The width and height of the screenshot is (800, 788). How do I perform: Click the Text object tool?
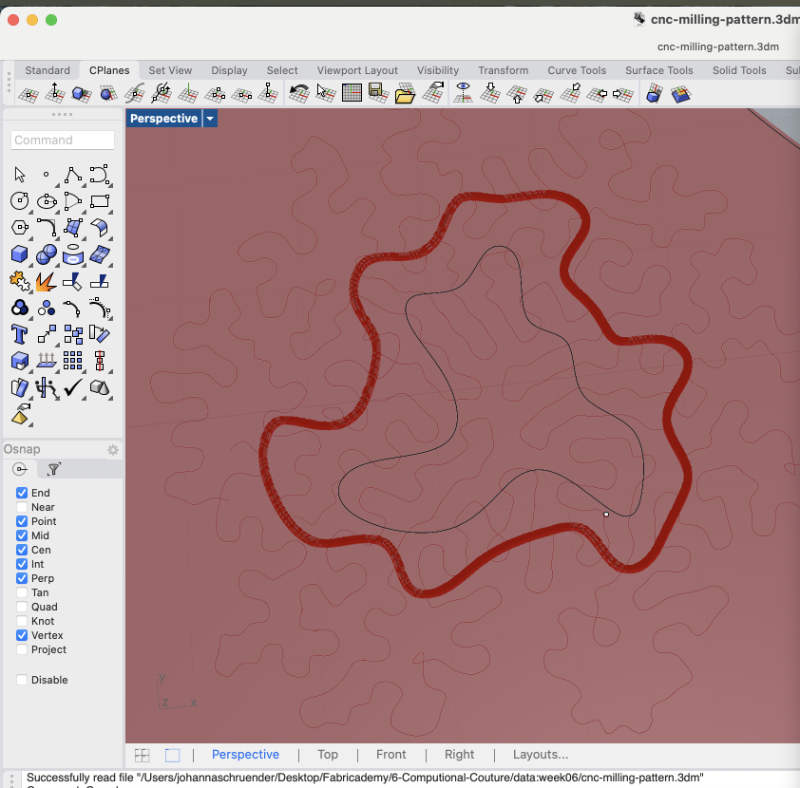[x=19, y=334]
